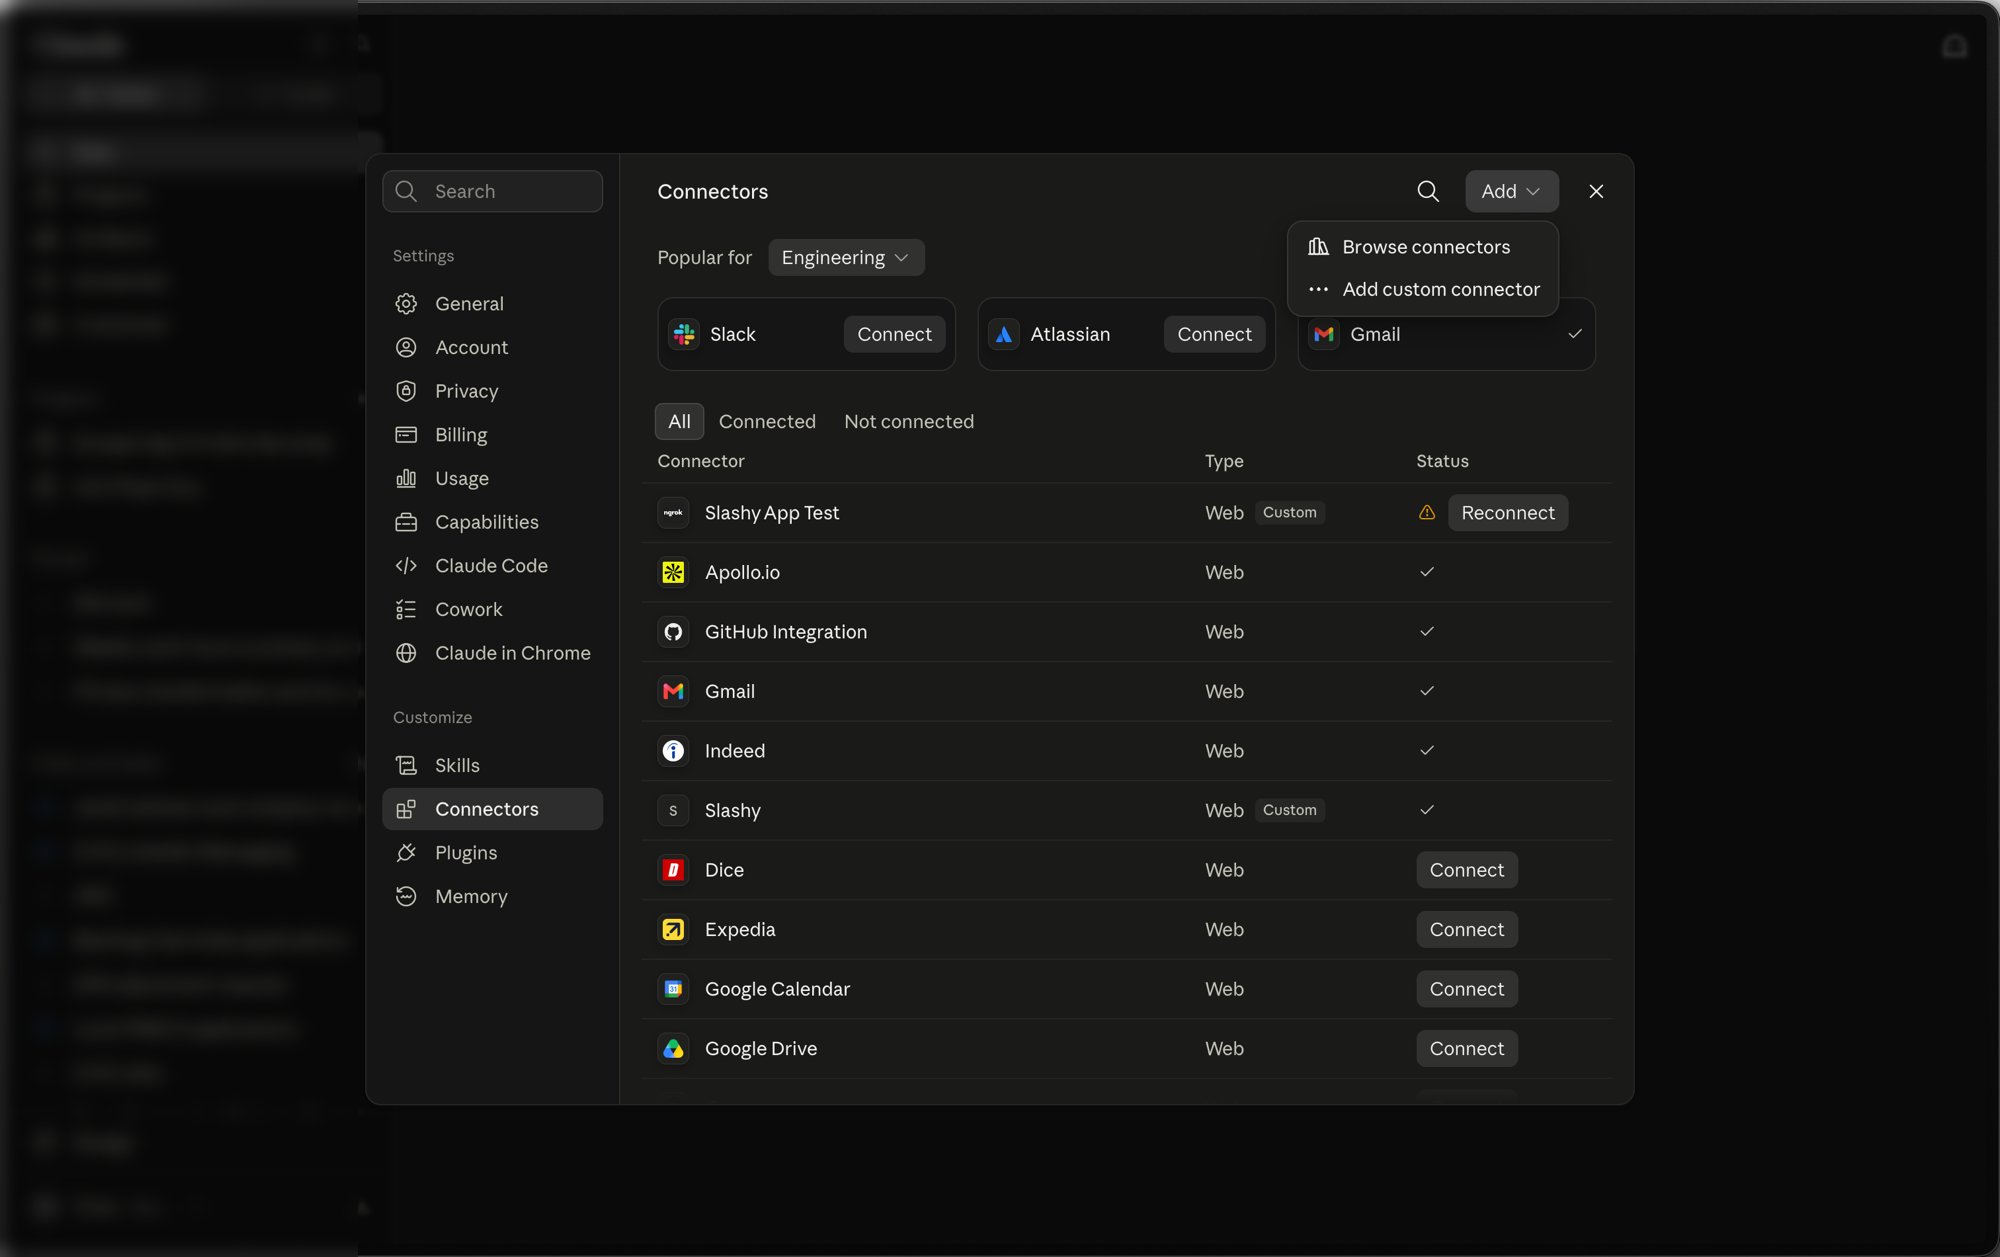This screenshot has height=1257, width=2000.
Task: Select Connectors in sidebar
Action: 492,808
